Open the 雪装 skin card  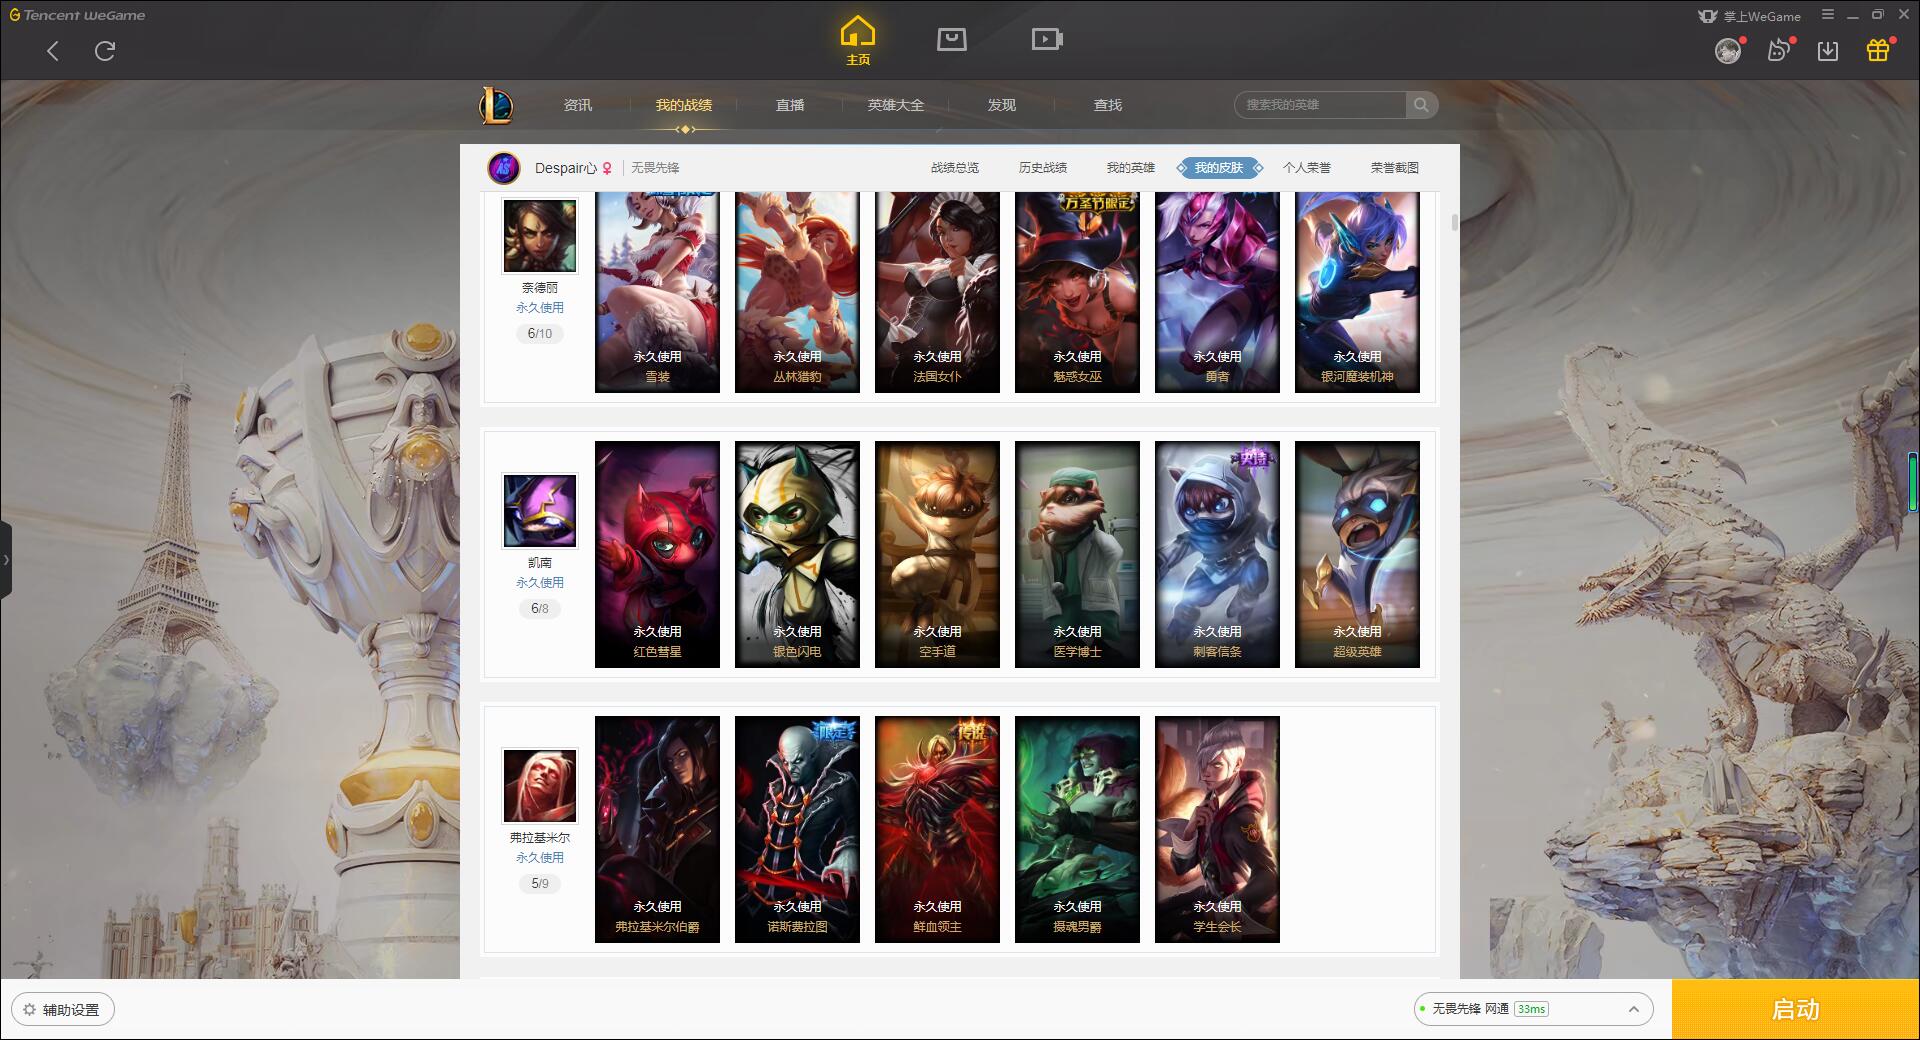pos(657,292)
